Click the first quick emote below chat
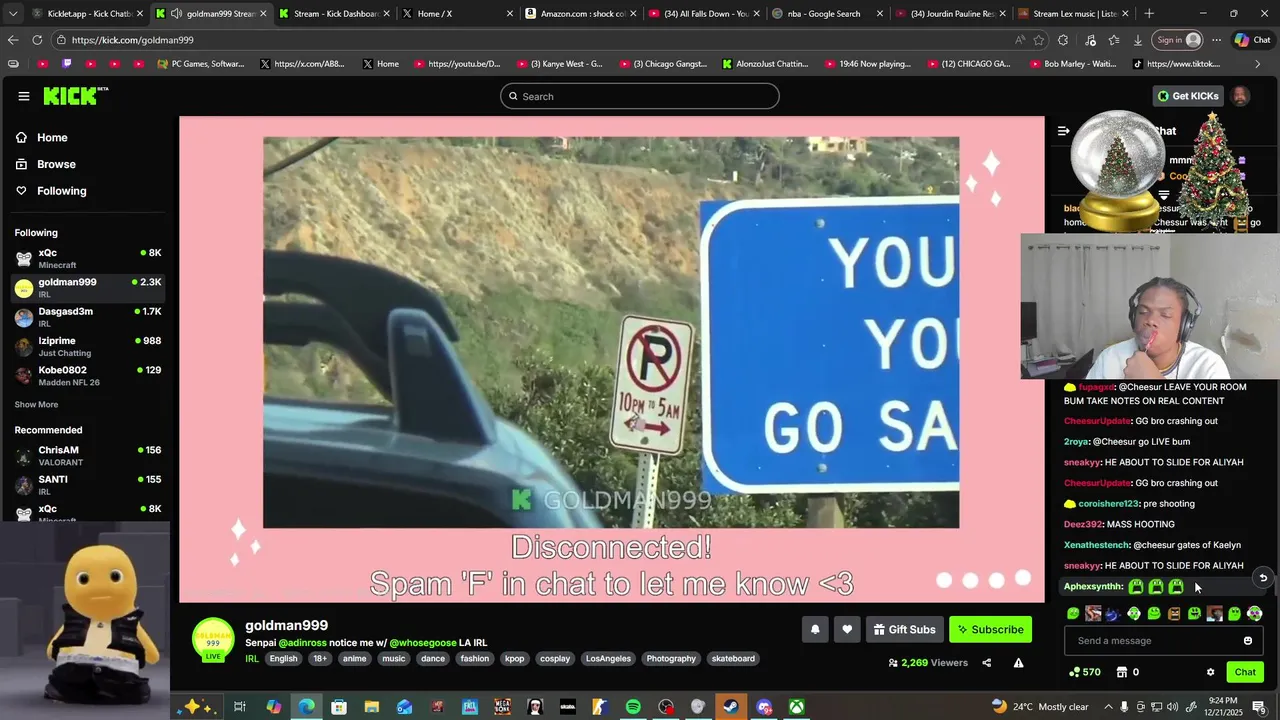Screen dimensions: 1280x720 [1073, 613]
